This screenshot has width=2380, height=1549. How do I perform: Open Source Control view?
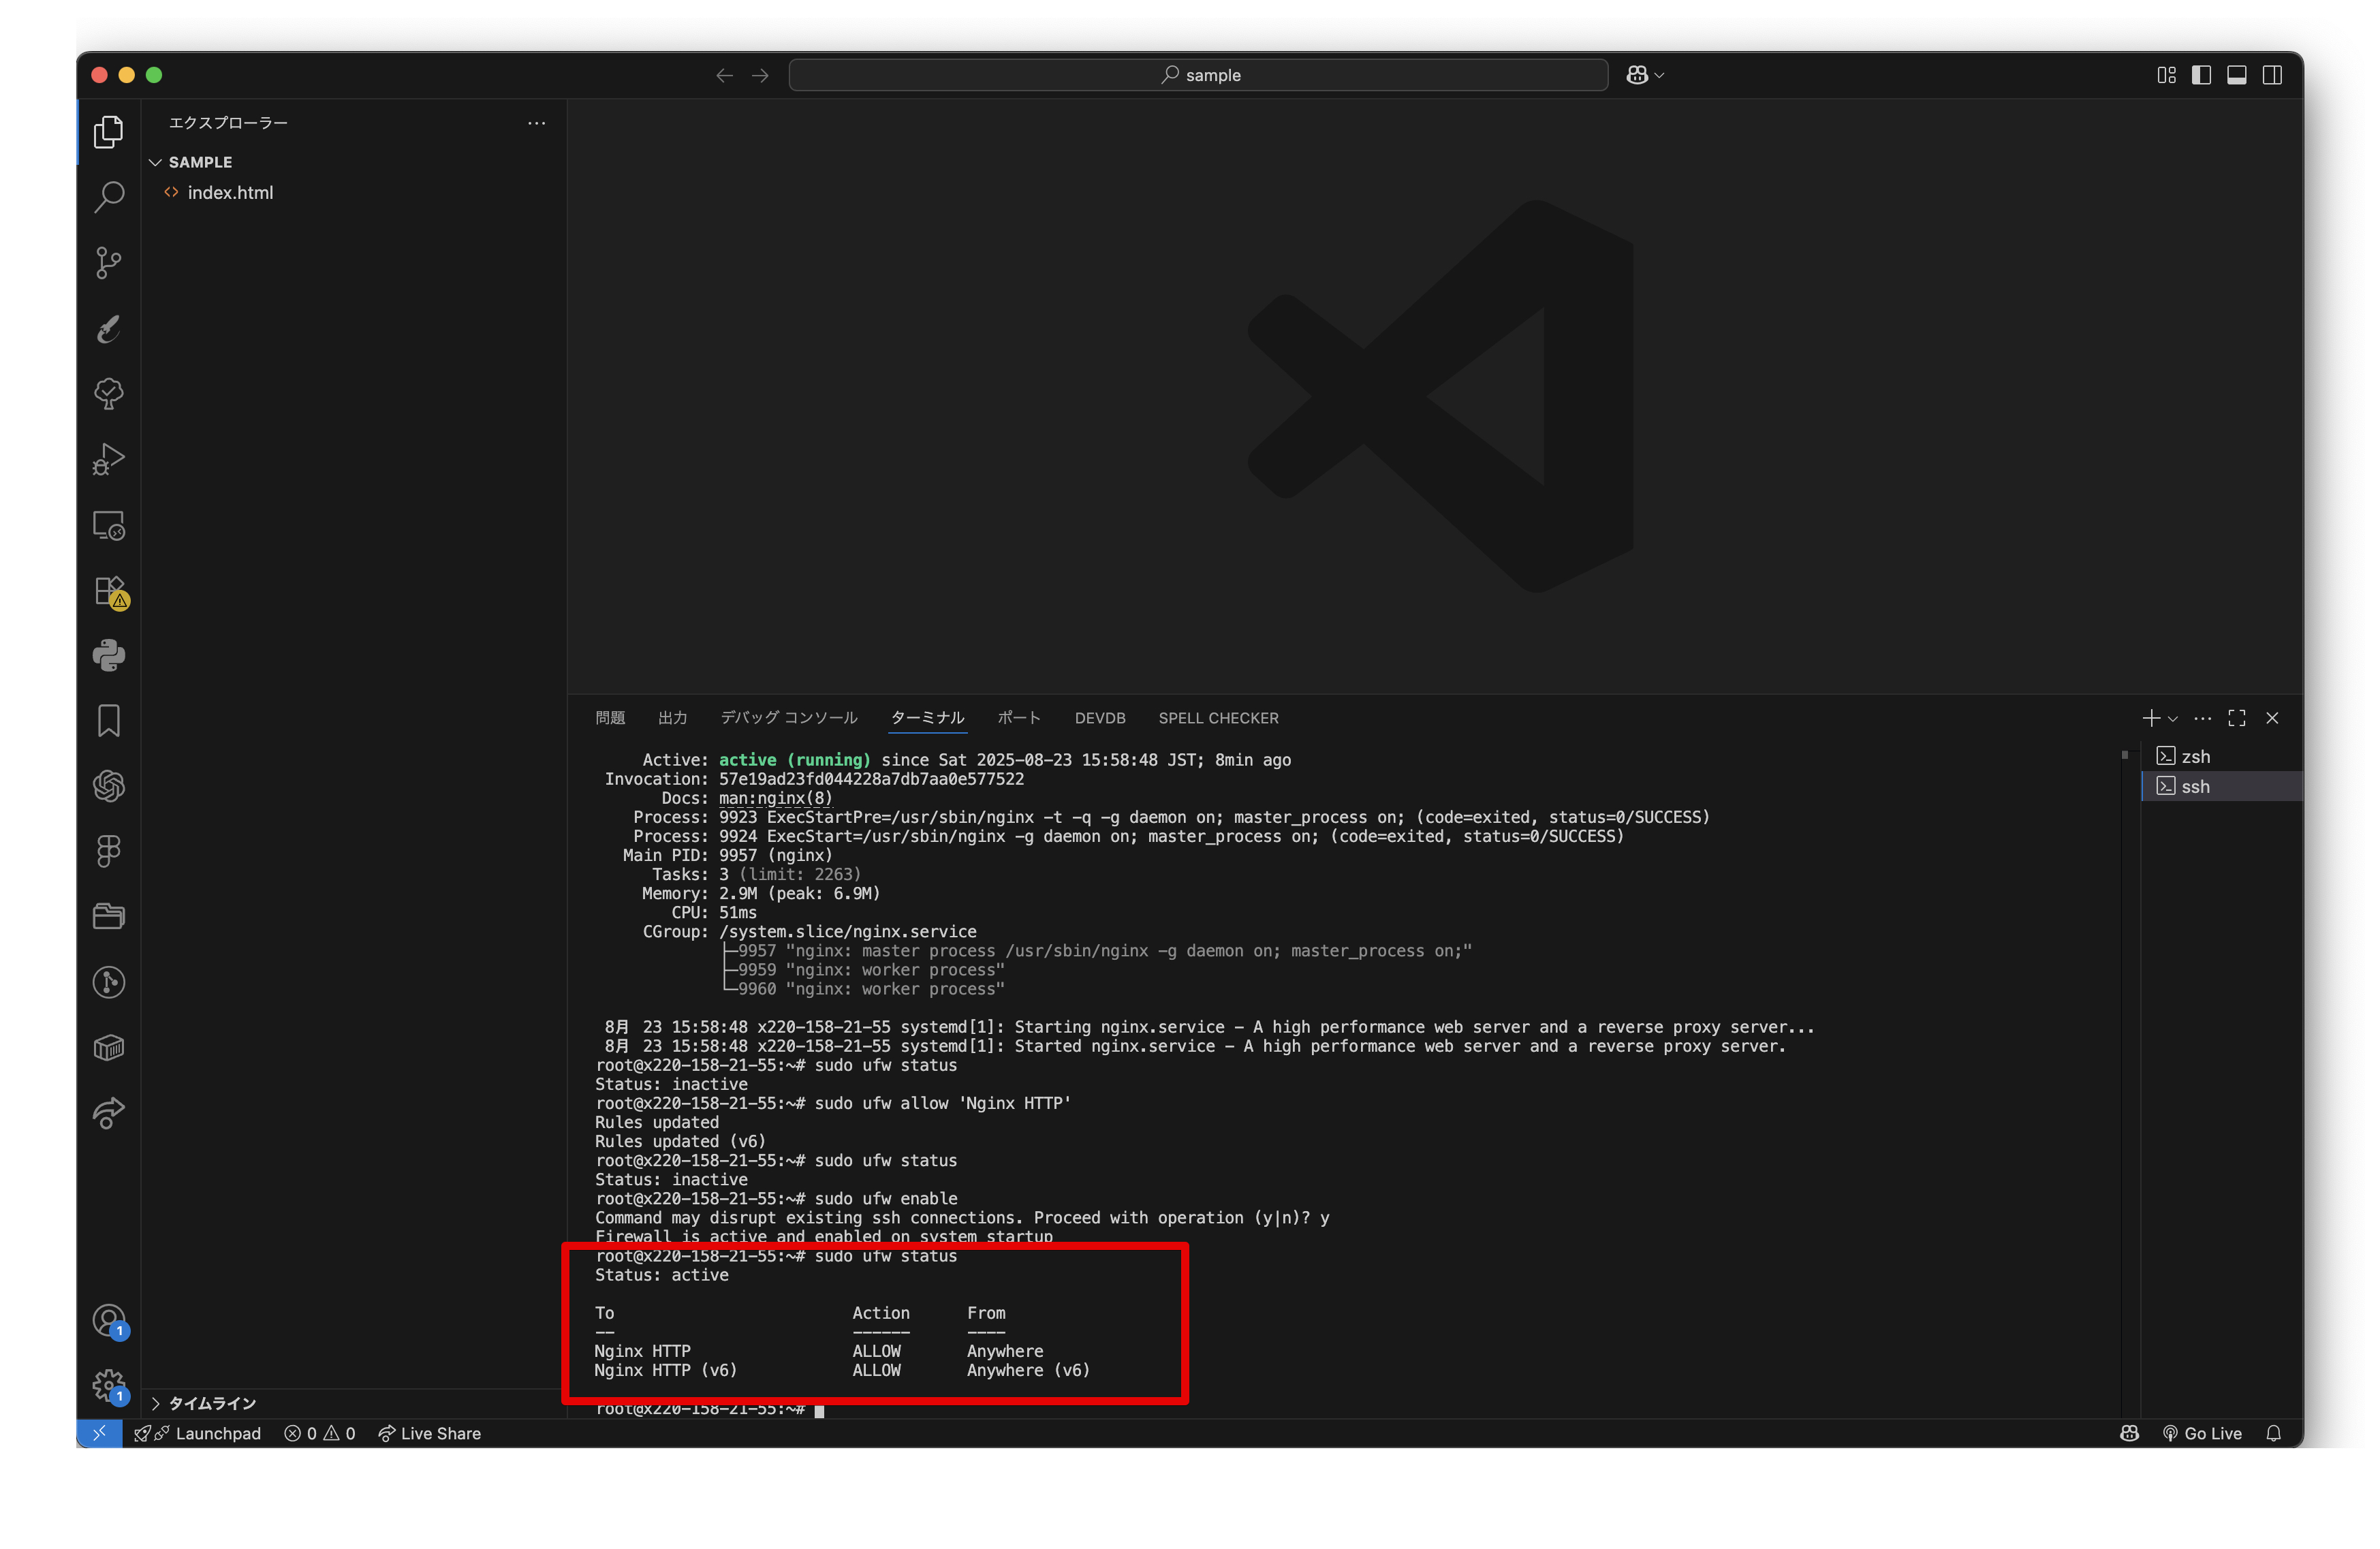(x=108, y=263)
